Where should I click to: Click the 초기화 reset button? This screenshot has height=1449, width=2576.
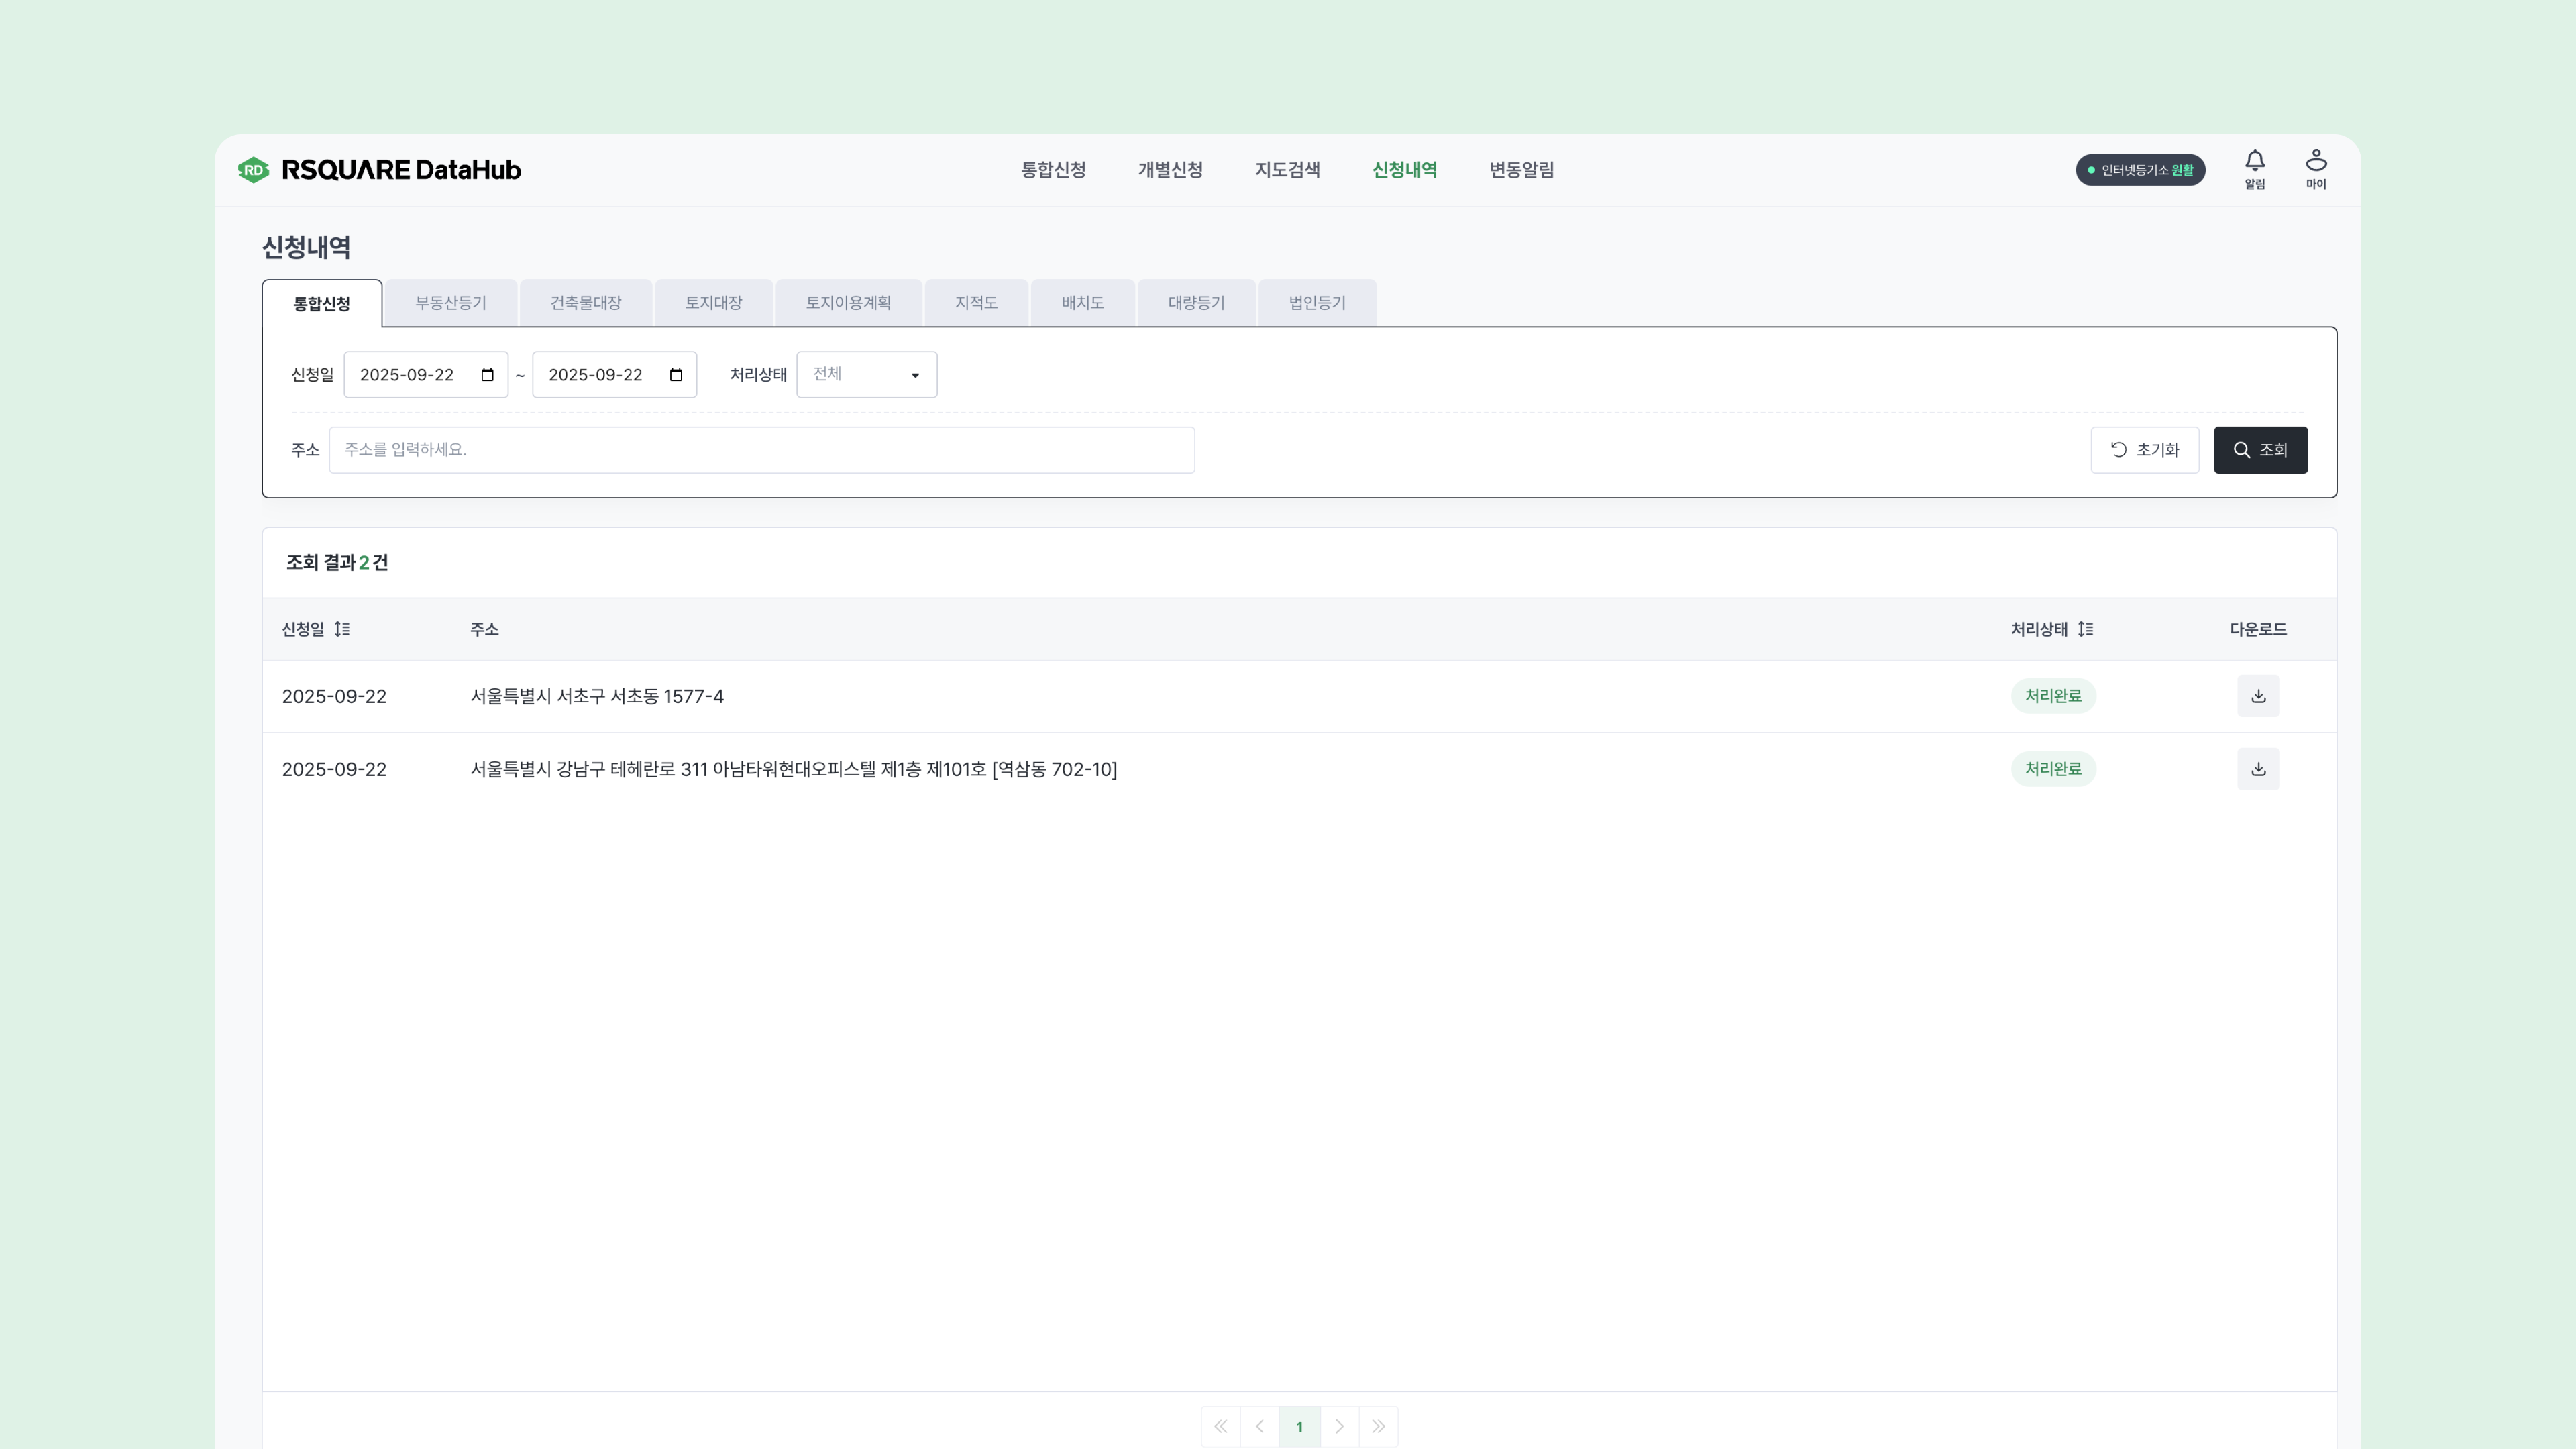tap(2144, 450)
